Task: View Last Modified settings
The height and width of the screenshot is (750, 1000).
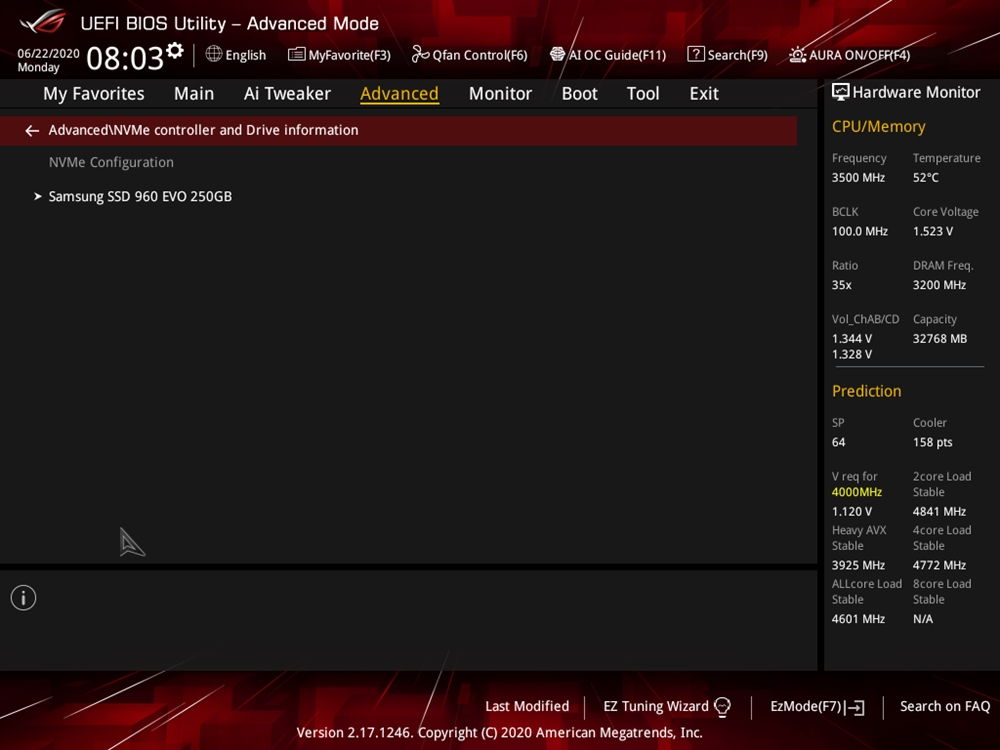Action: (x=527, y=707)
